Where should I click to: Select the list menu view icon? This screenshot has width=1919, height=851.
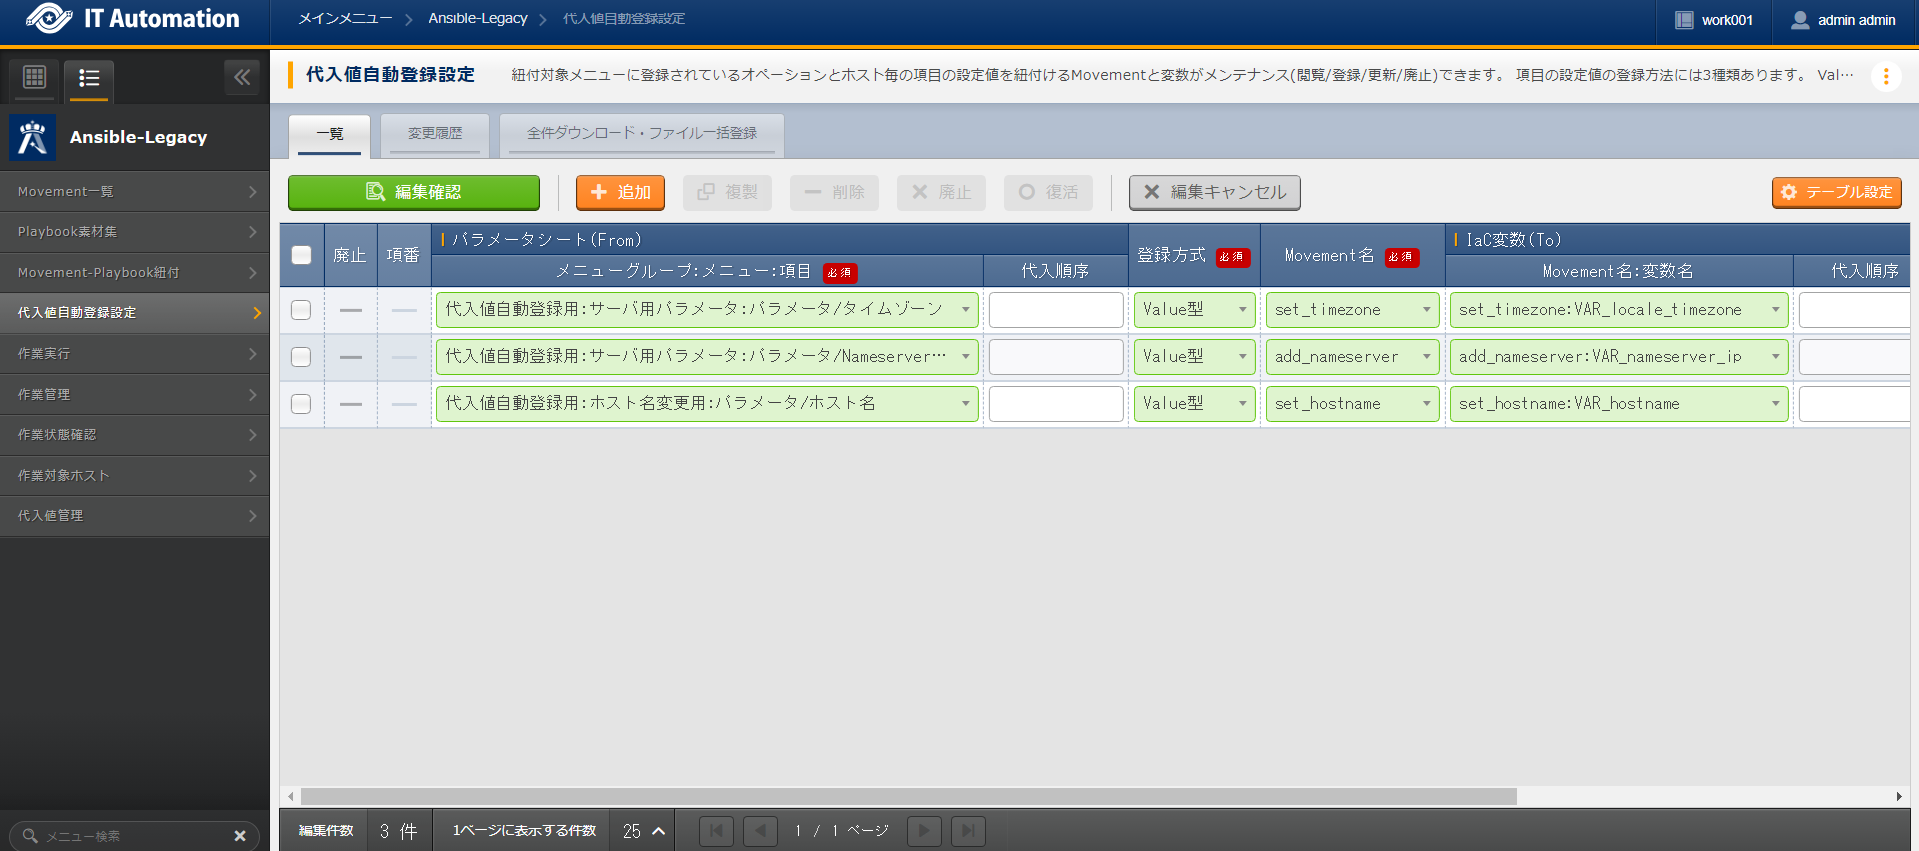point(89,78)
